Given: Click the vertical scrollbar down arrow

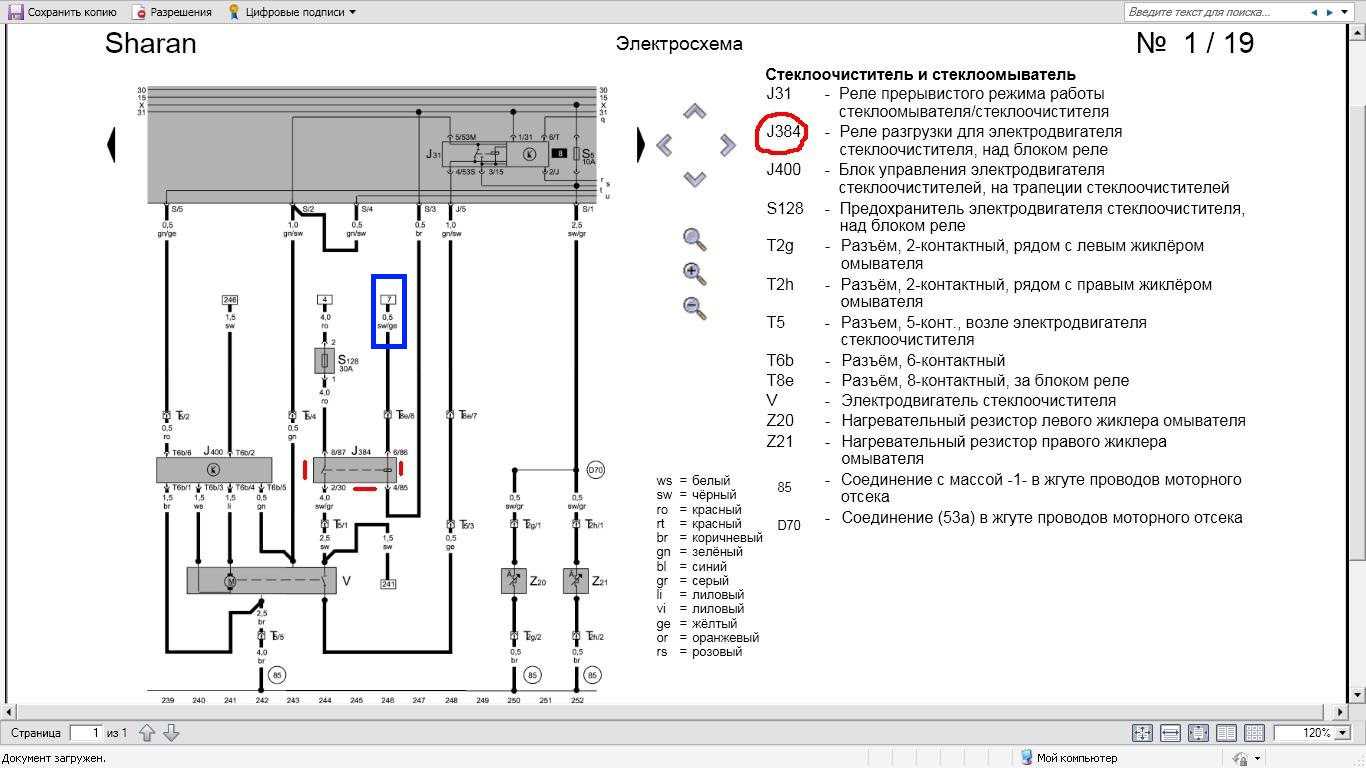Looking at the screenshot, I should 1358,696.
